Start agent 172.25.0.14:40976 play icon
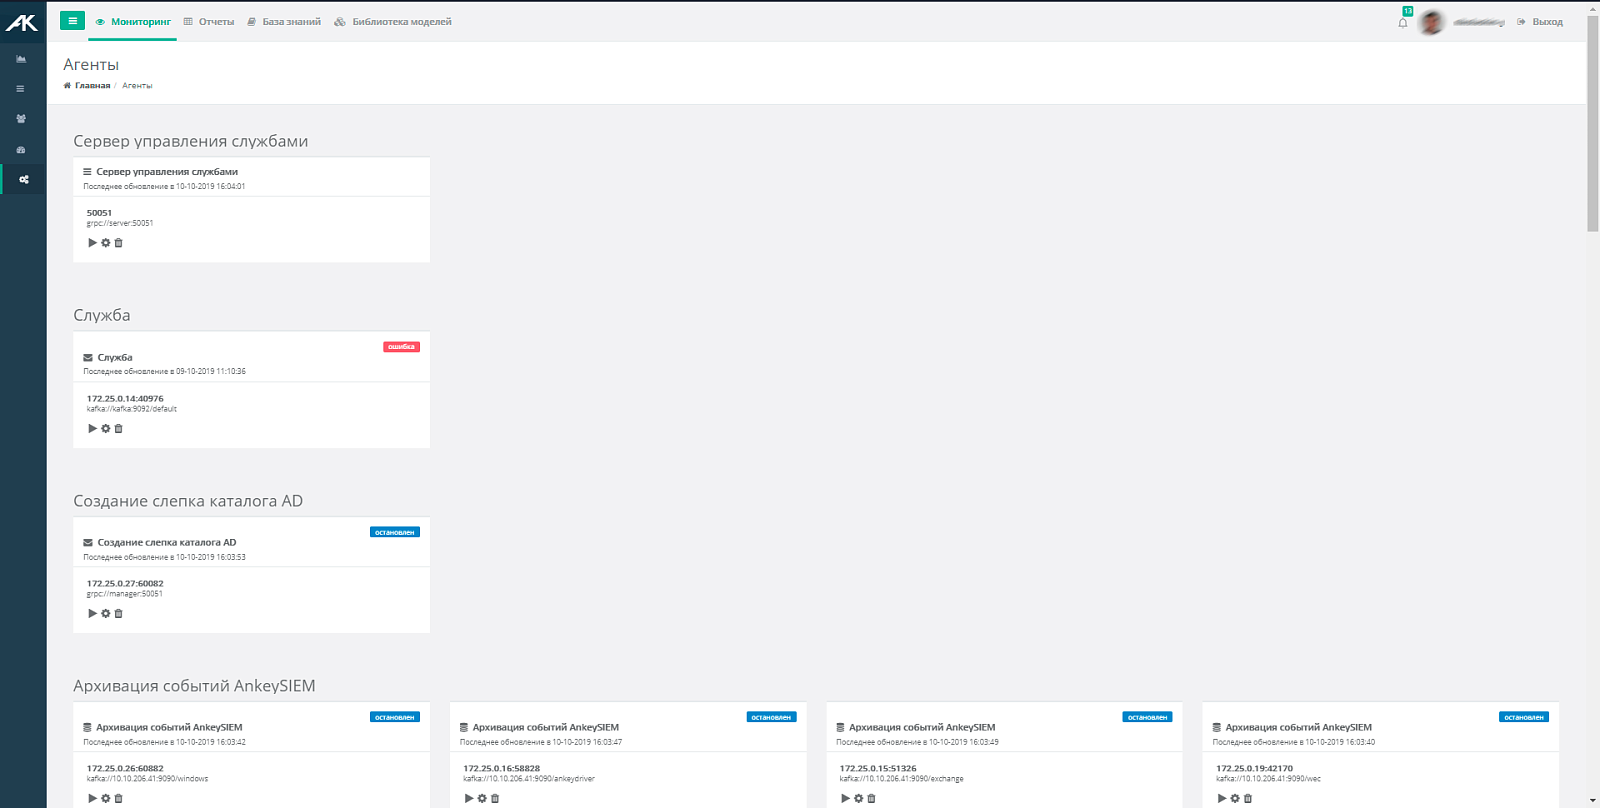 coord(92,429)
